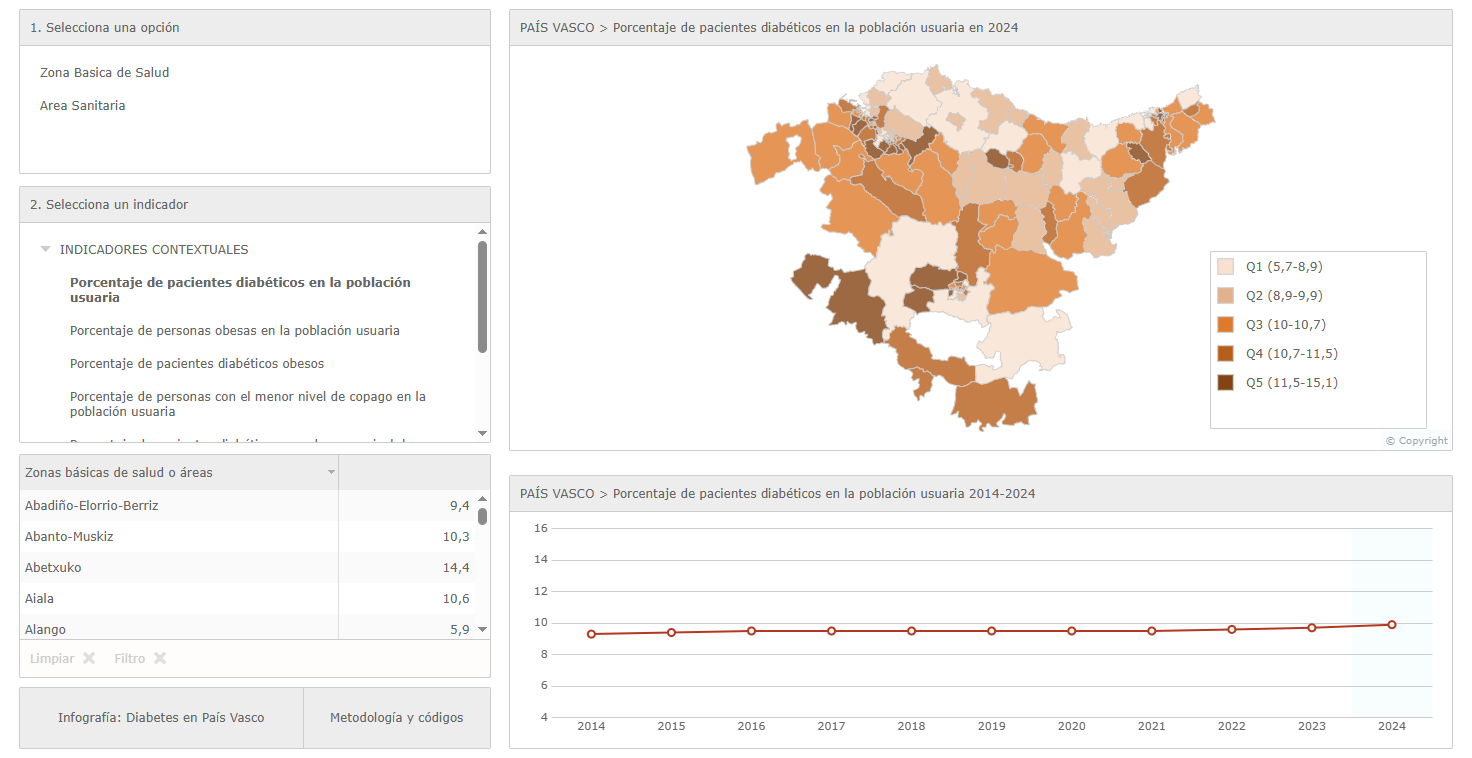Click the indicator list scroll-down arrow
Viewport: 1472px width, 758px height.
(x=482, y=433)
